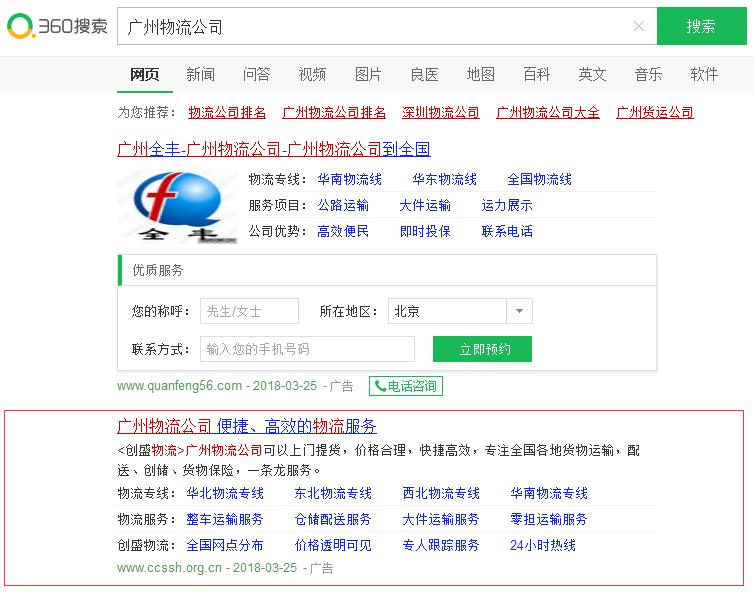This screenshot has width=754, height=592.
Task: Click the 电话咨询 phone icon button
Action: 406,386
